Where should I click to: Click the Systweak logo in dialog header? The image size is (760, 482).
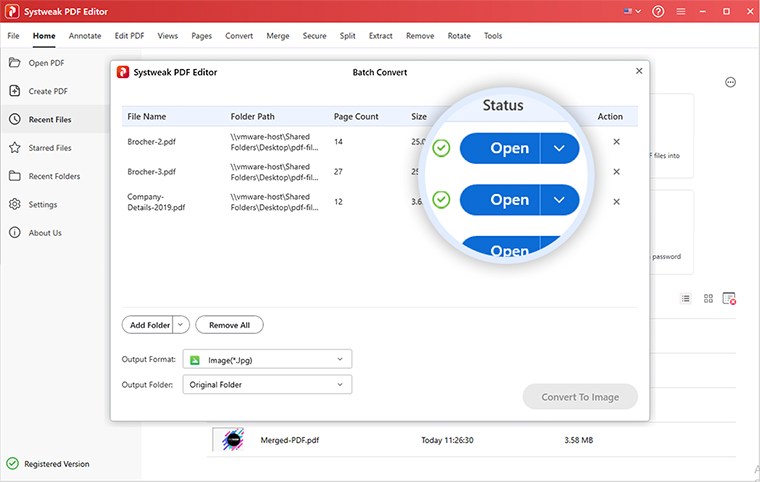(123, 72)
